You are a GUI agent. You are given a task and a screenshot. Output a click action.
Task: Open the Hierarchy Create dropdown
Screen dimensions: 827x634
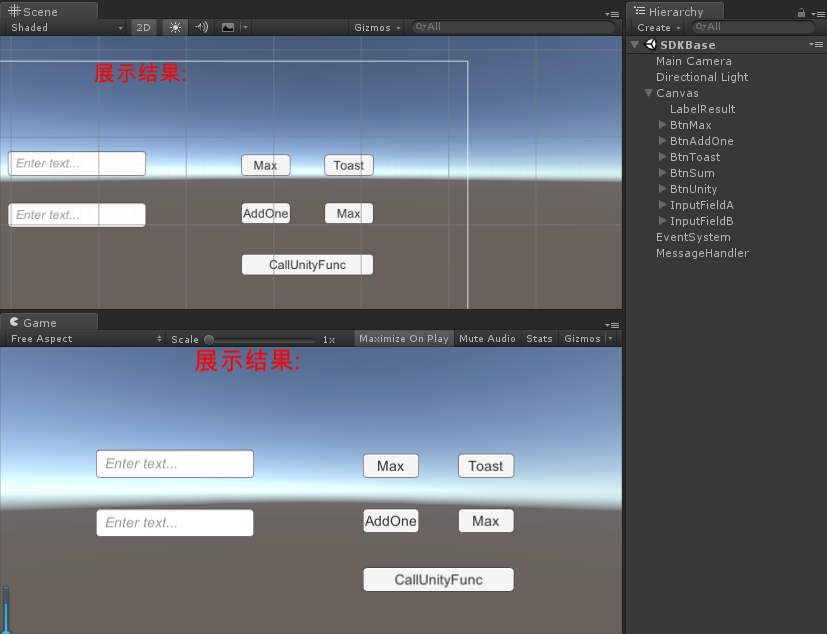point(659,27)
